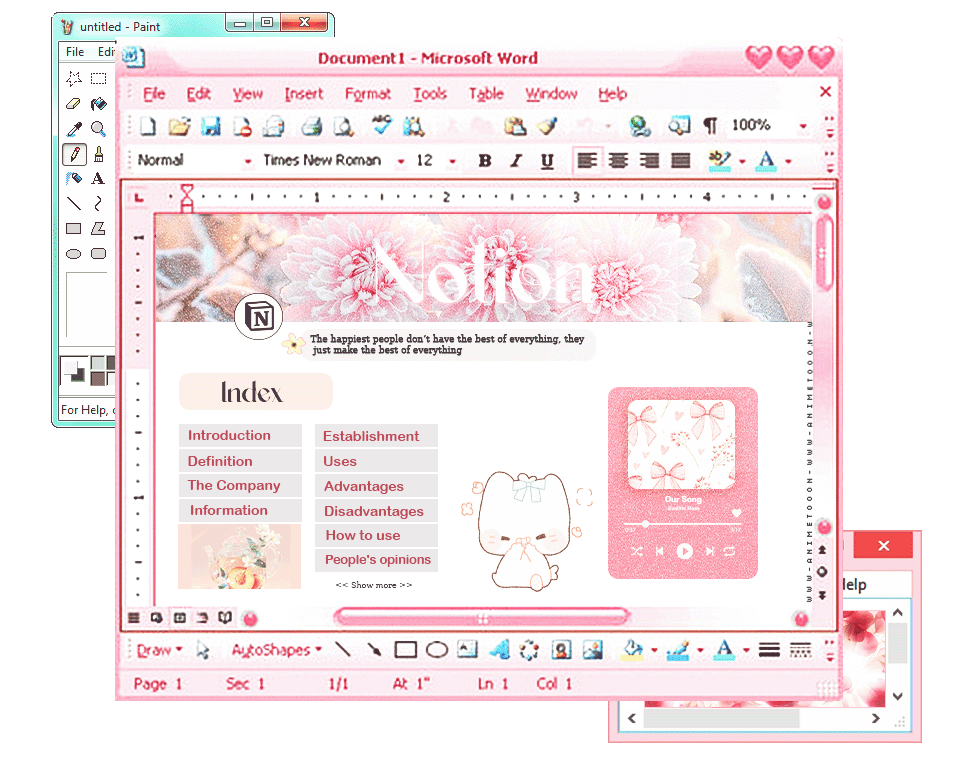
Task: Click the Insert Clip Art icon
Action: [561, 649]
